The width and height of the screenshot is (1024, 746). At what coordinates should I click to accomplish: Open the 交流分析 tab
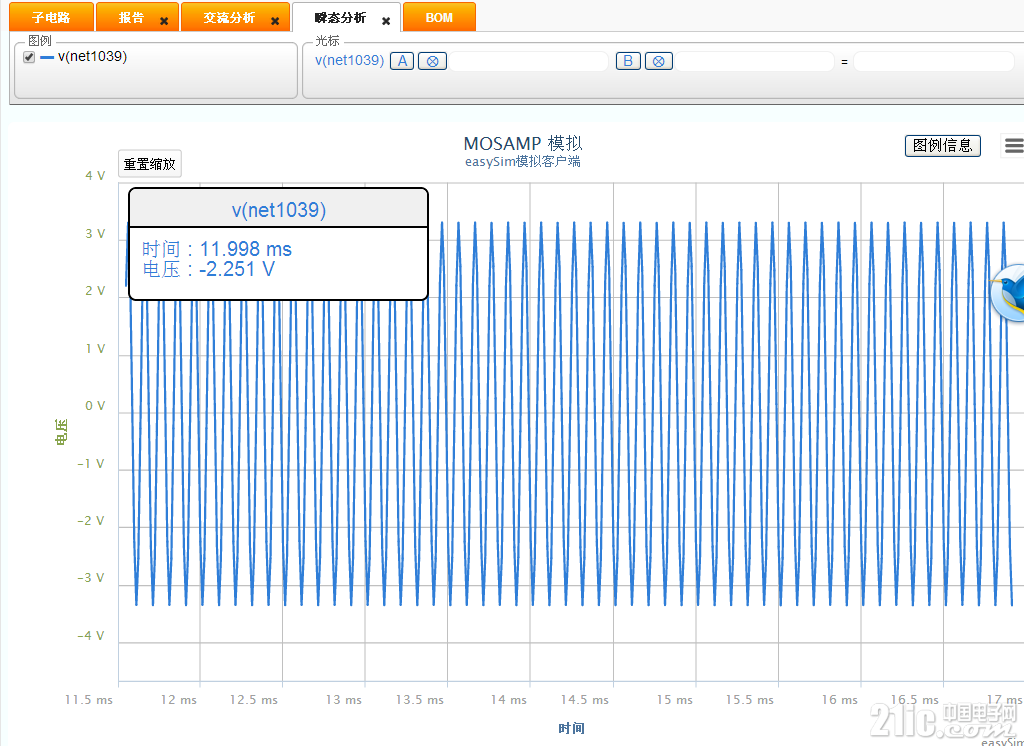coord(229,18)
